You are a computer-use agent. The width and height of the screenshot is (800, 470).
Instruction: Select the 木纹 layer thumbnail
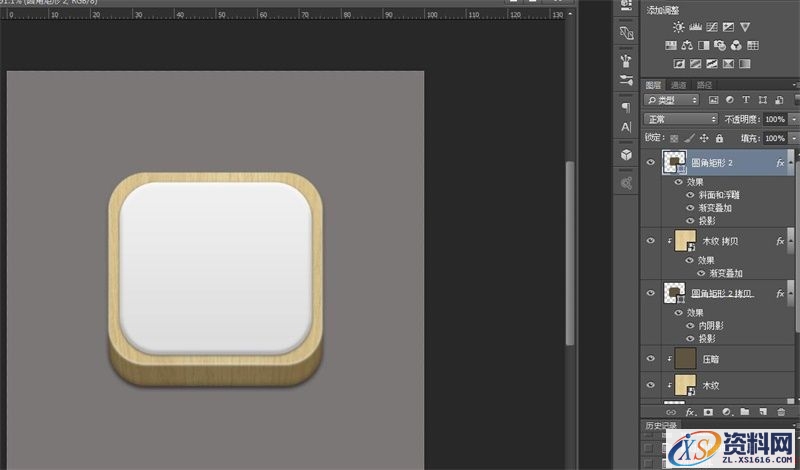tap(685, 385)
